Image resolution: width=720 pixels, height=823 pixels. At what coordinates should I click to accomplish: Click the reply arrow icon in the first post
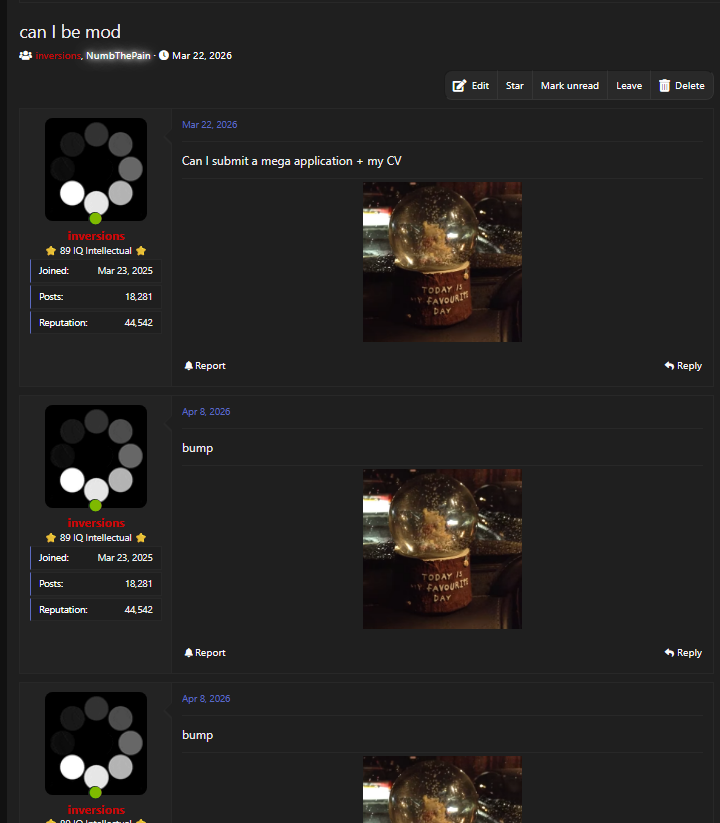[x=669, y=365]
